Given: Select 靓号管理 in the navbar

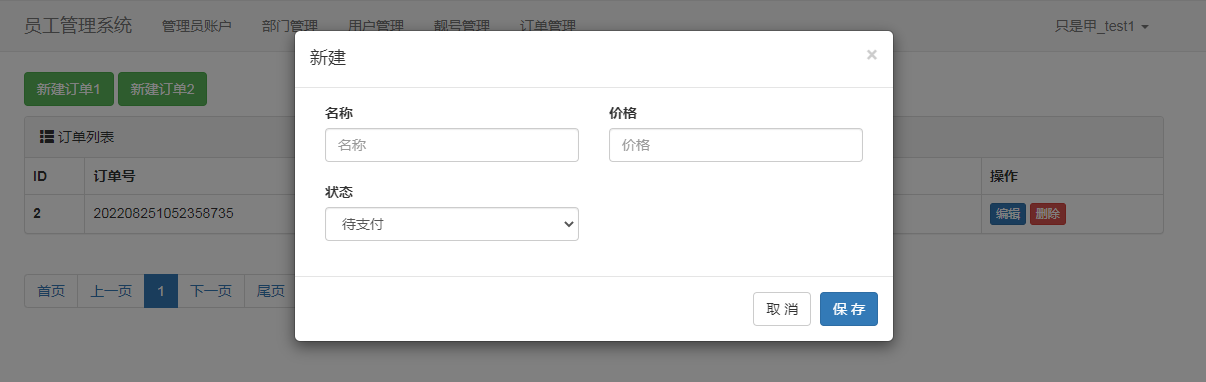Looking at the screenshot, I should [462, 26].
